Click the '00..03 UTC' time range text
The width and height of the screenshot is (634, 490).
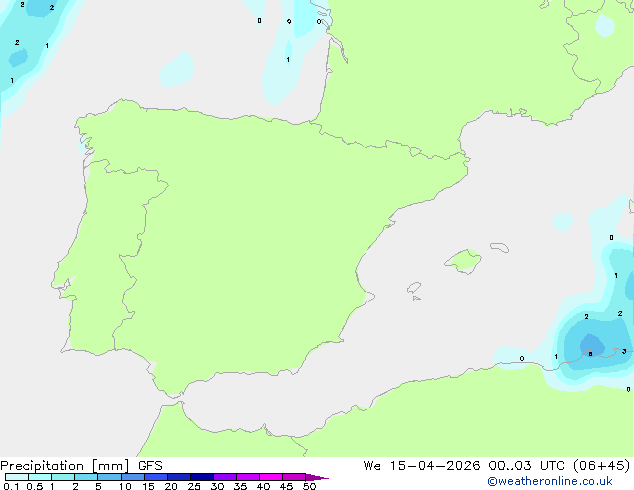[526, 466]
